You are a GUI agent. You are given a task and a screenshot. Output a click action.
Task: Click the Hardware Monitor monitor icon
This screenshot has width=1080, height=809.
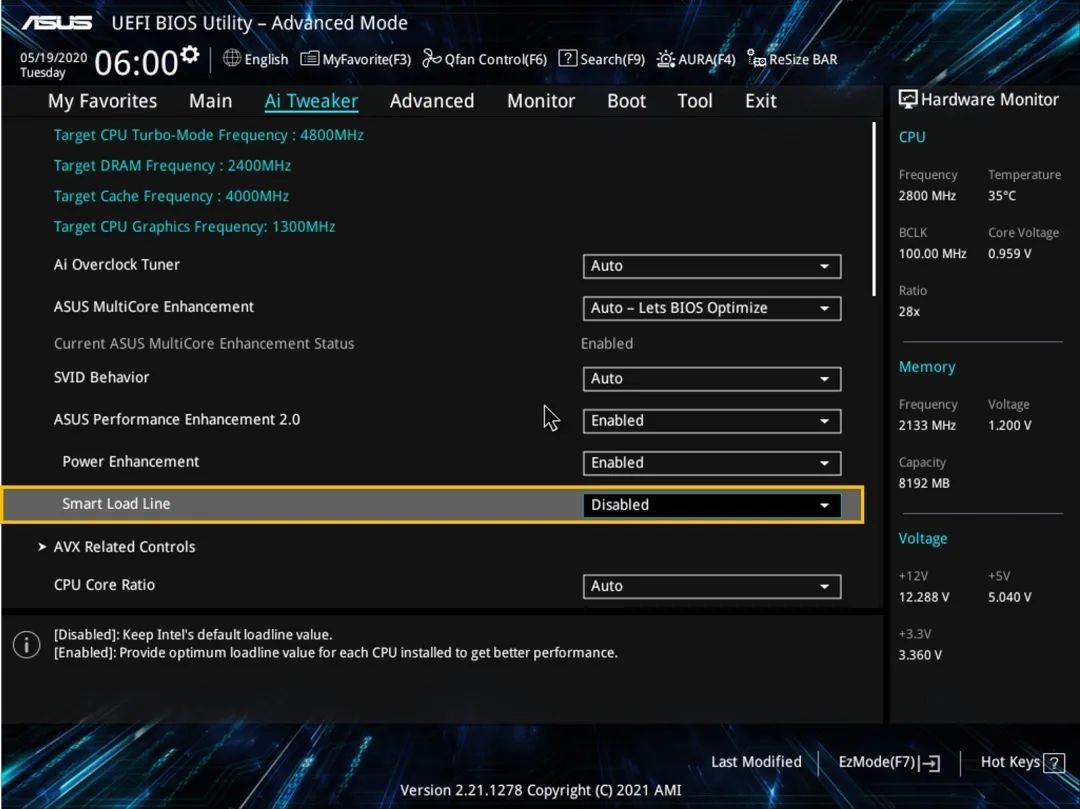[x=908, y=100]
